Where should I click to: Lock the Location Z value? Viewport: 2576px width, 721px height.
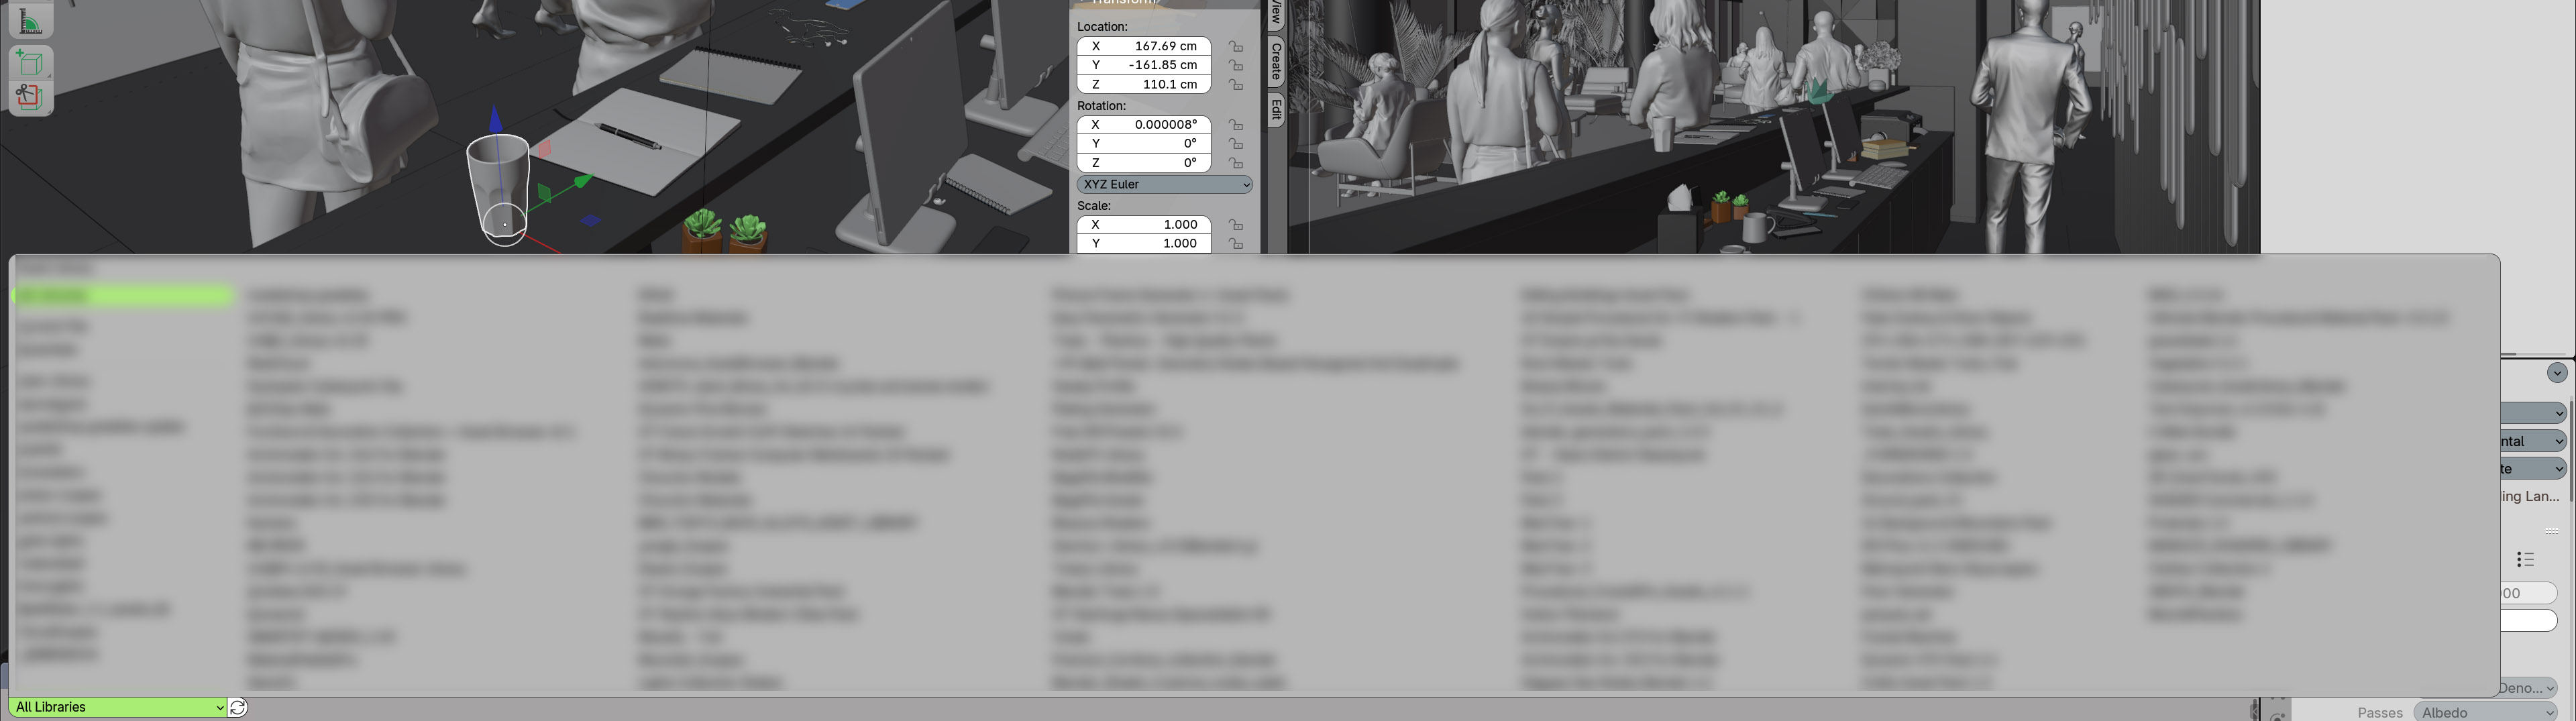click(x=1236, y=84)
